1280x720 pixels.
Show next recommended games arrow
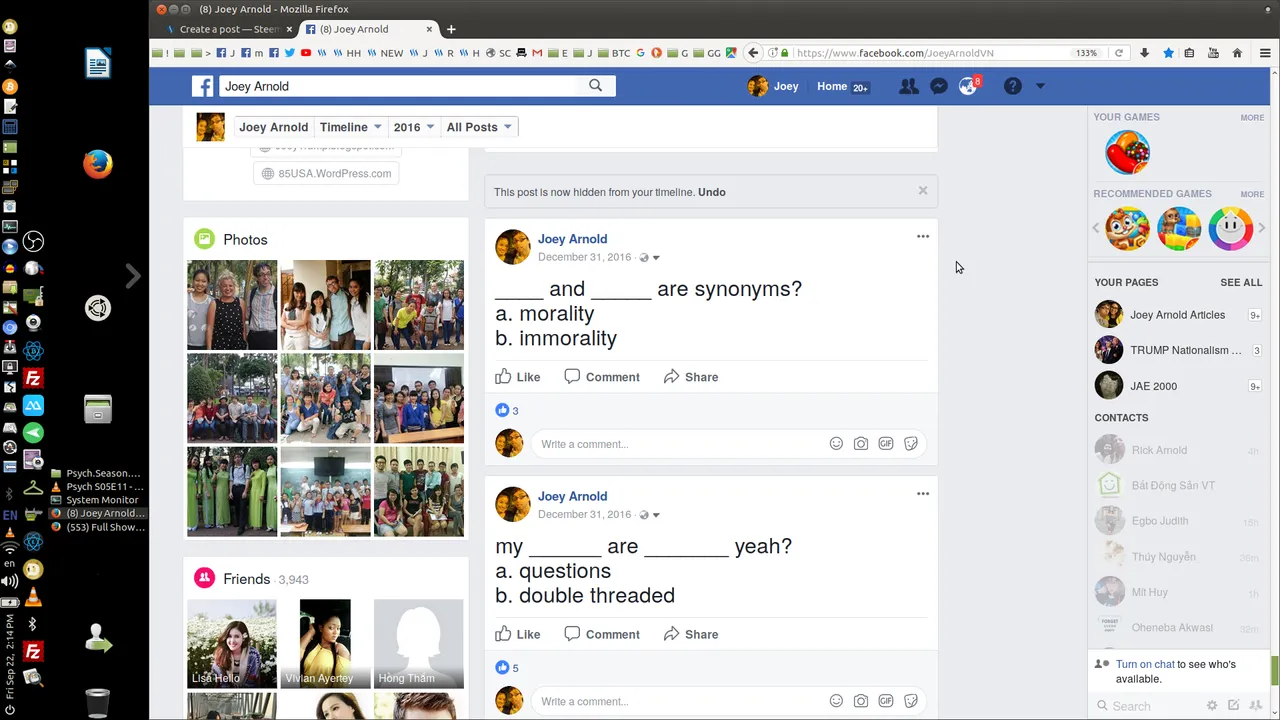(1262, 228)
